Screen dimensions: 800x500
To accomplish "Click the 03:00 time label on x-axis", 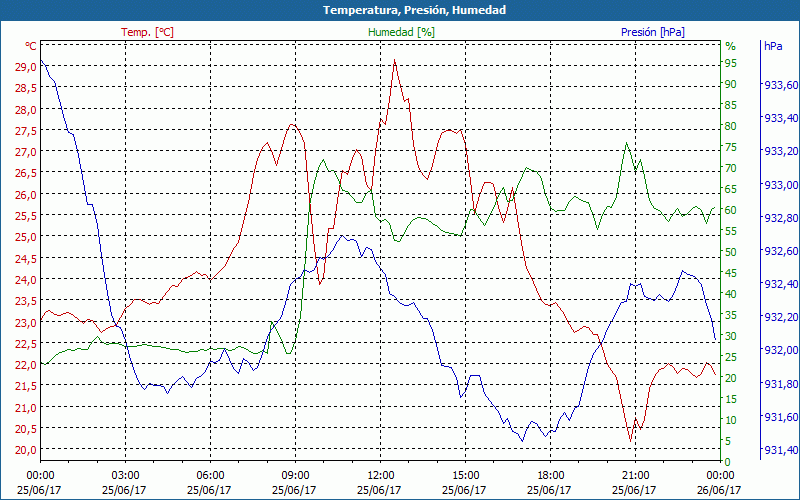I will (x=125, y=475).
